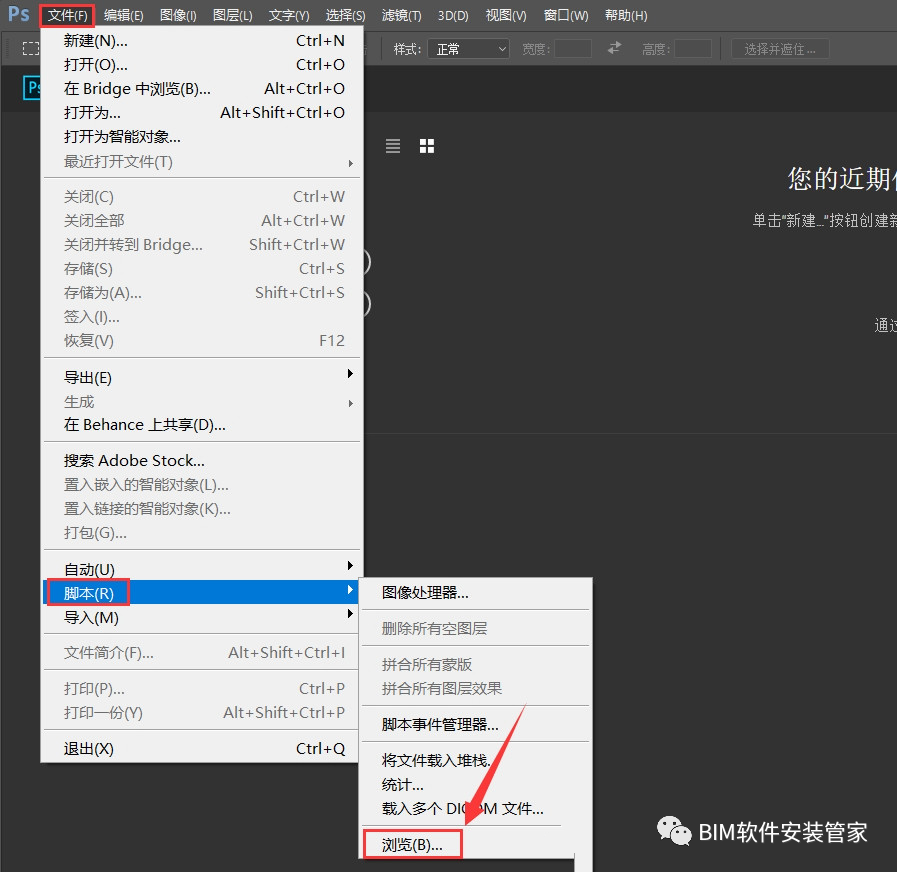Click 浏览(B)... in scripts submenu
Viewport: 897px width, 872px height.
412,845
